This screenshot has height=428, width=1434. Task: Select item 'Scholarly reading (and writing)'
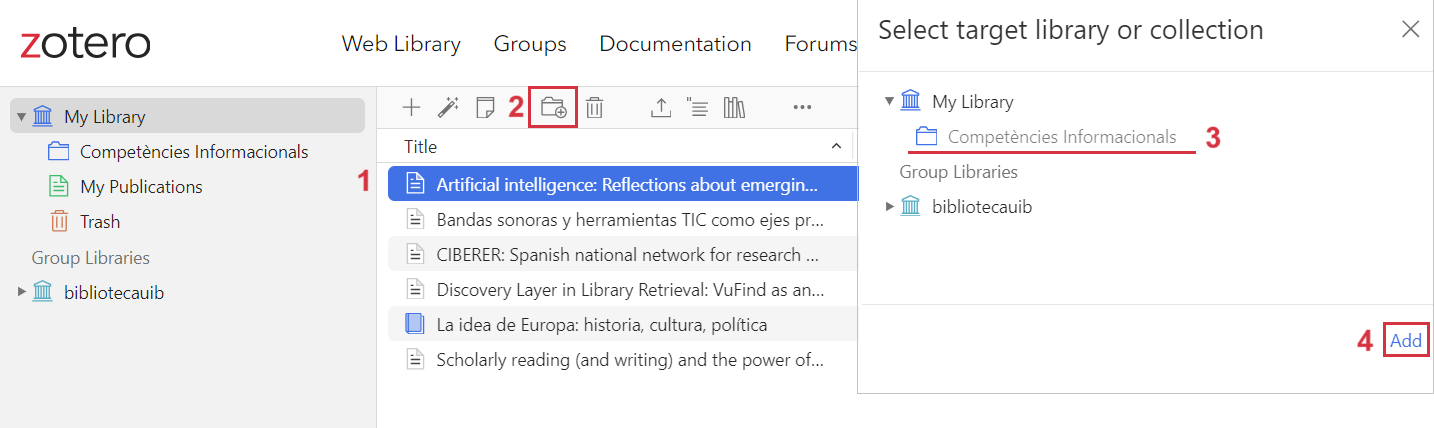pos(623,359)
